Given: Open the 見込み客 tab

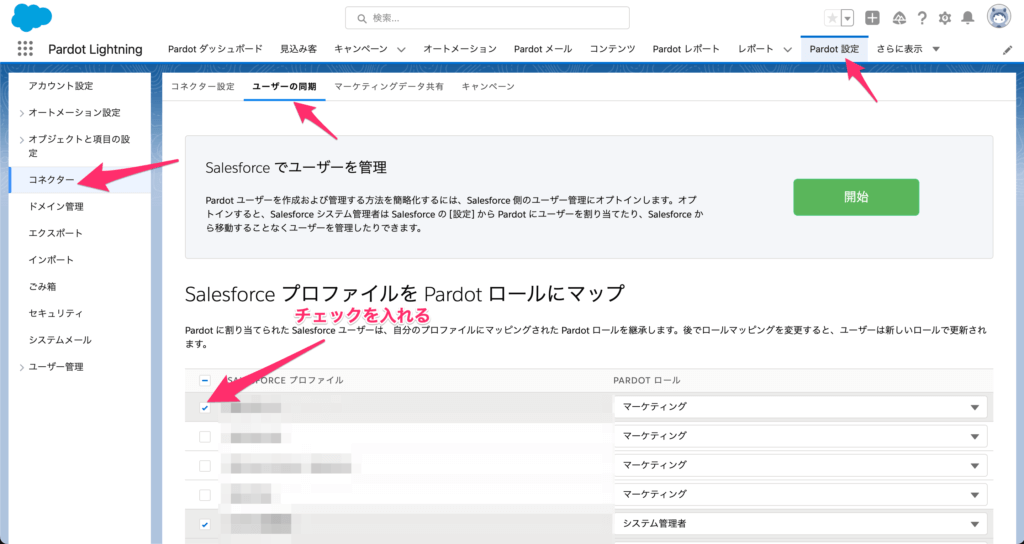Looking at the screenshot, I should point(298,49).
